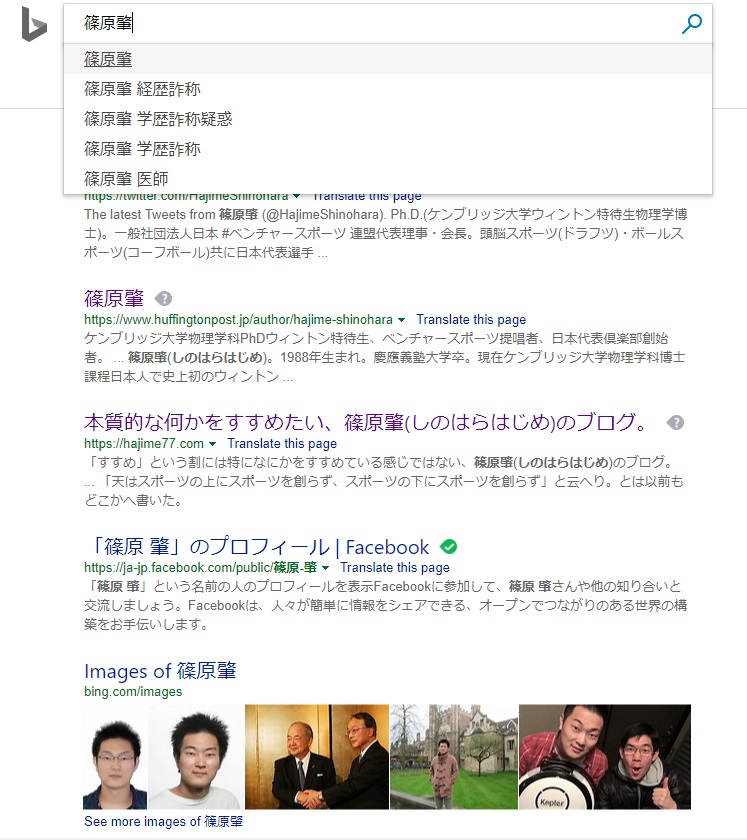This screenshot has height=840, width=747.
Task: Click the Bing logo icon
Action: click(34, 25)
